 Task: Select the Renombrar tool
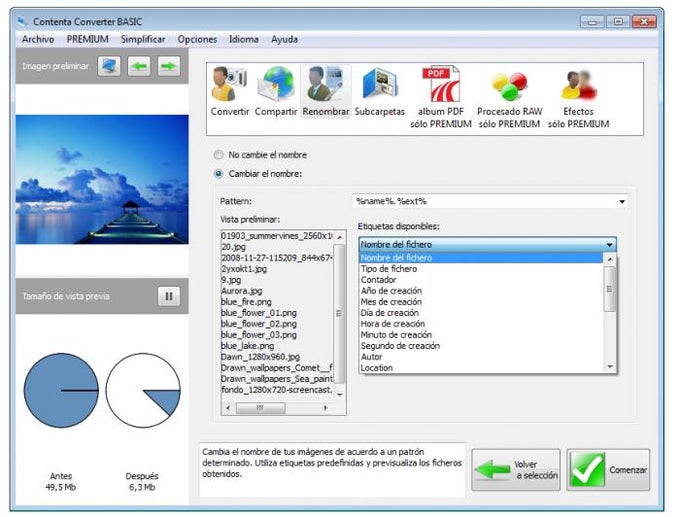(326, 92)
